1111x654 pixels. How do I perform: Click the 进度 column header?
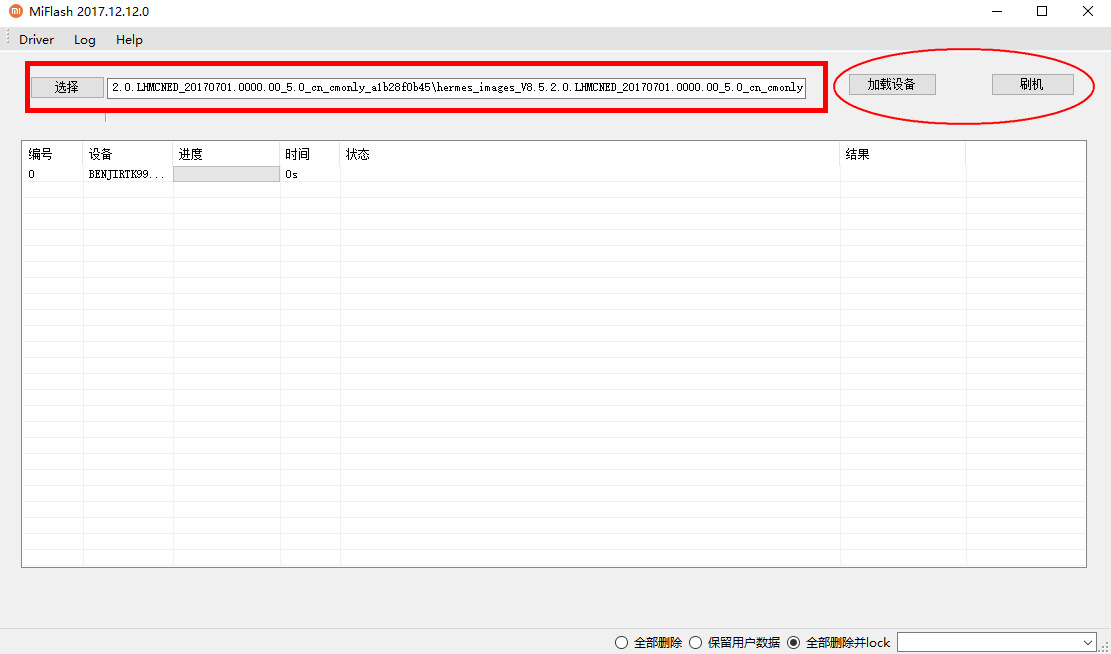(x=227, y=154)
